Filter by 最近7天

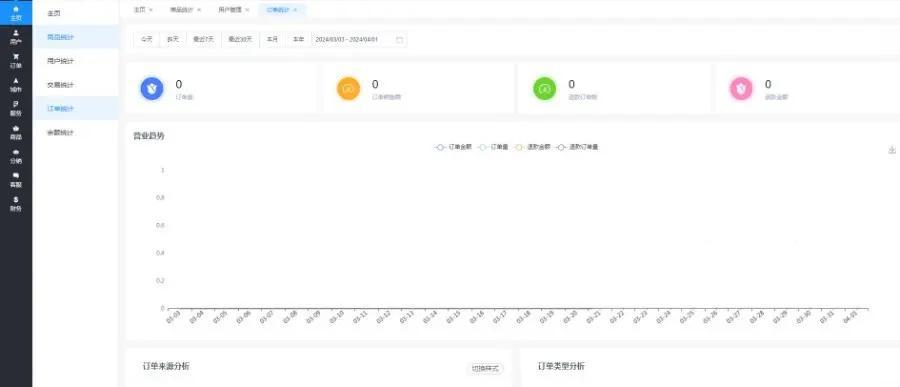point(203,40)
